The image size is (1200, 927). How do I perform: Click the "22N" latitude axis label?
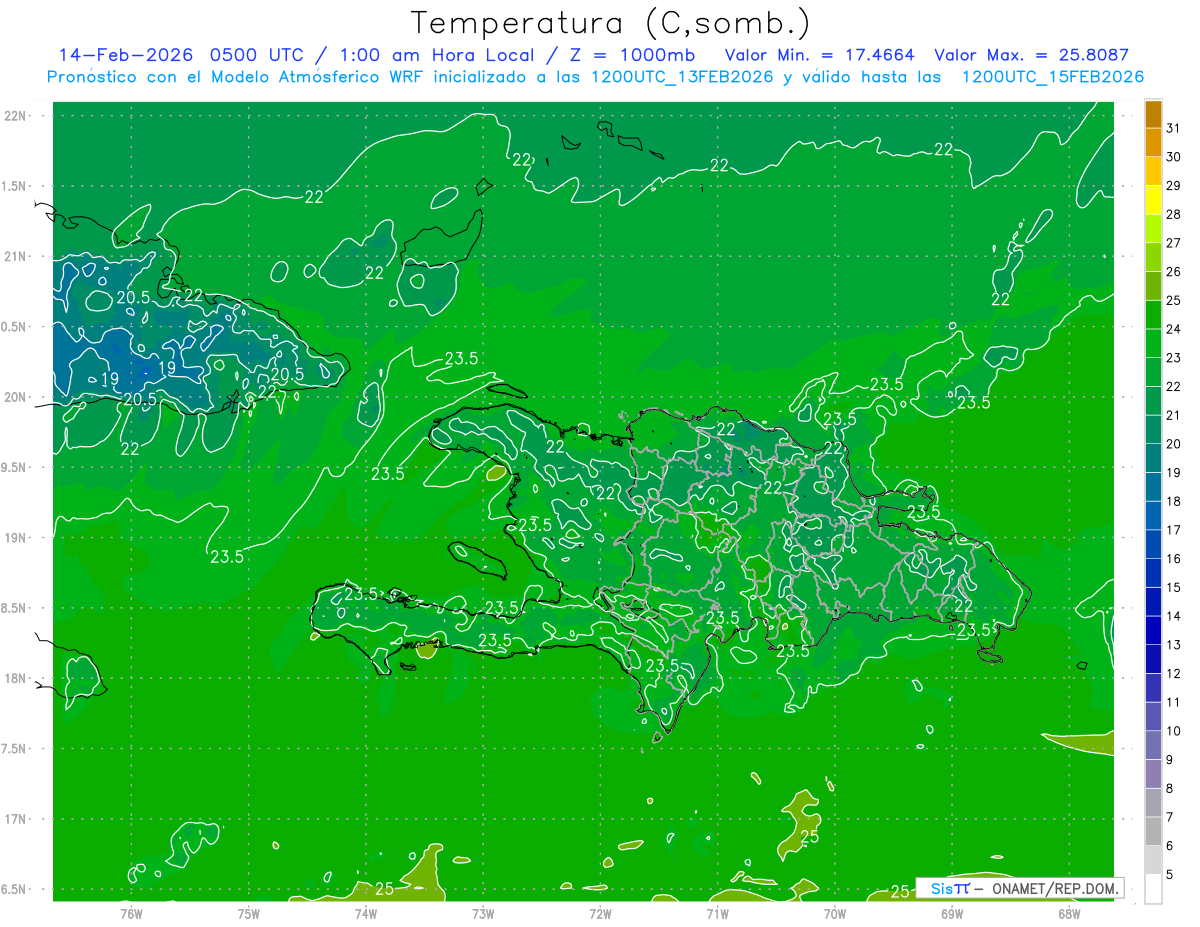point(16,116)
